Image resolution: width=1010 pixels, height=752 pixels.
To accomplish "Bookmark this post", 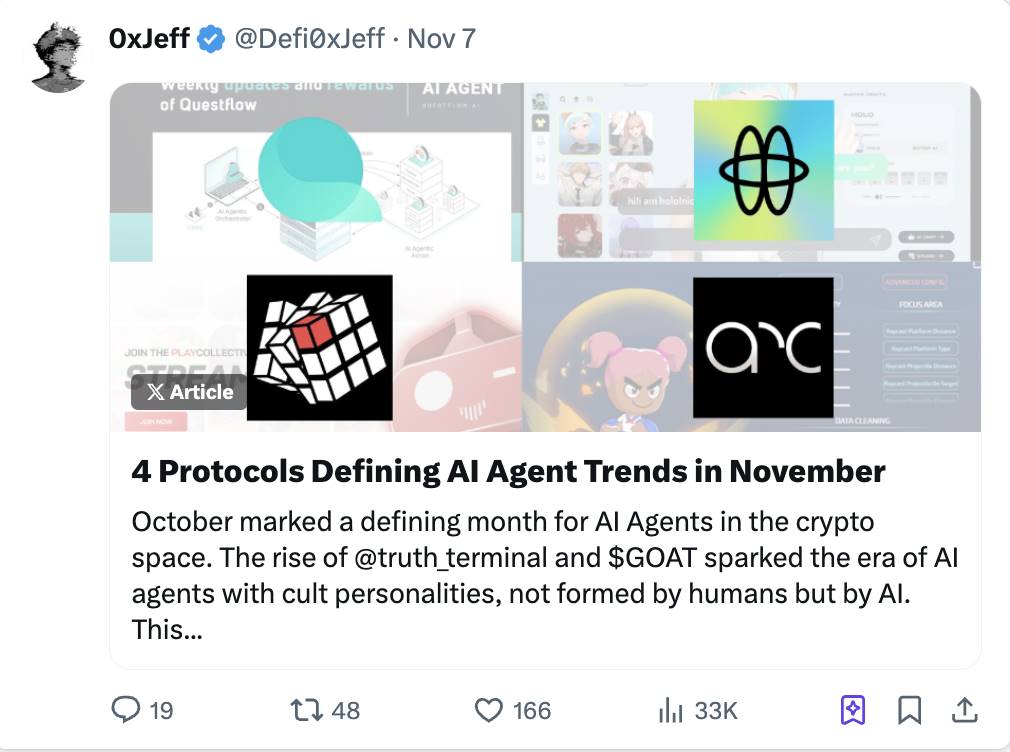I will [909, 710].
